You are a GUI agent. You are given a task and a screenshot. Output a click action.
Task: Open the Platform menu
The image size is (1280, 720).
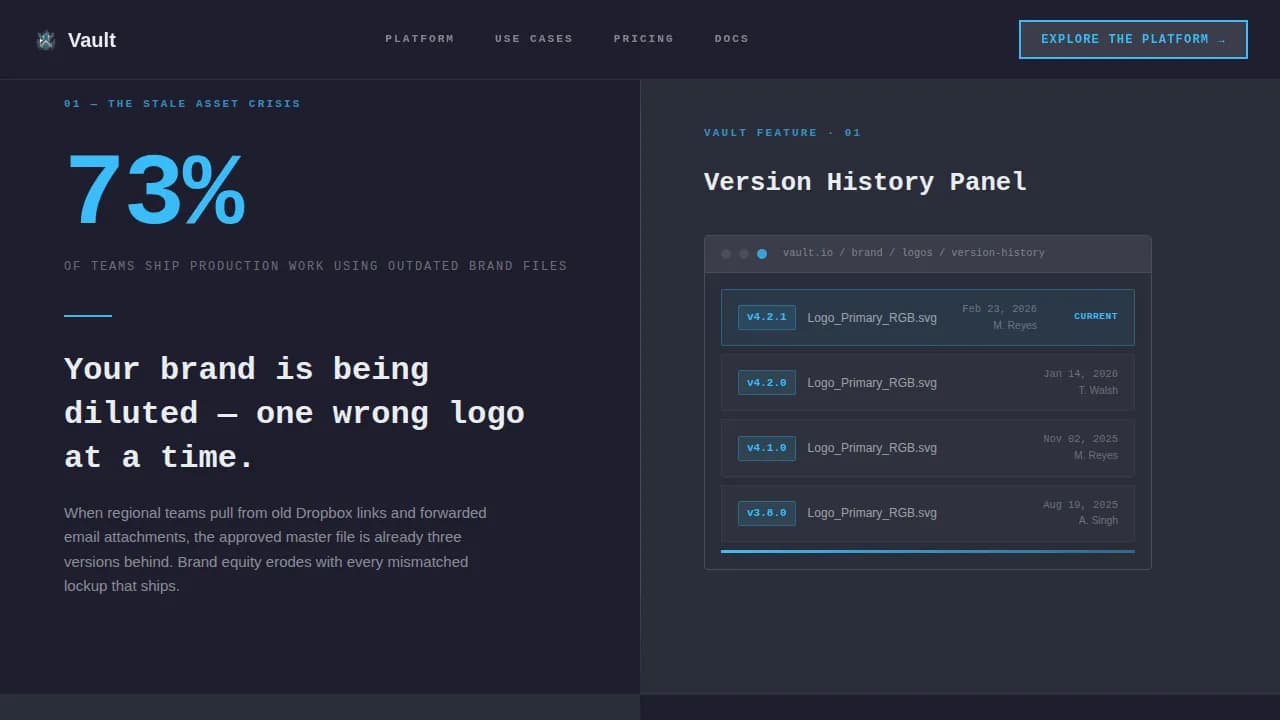(419, 39)
